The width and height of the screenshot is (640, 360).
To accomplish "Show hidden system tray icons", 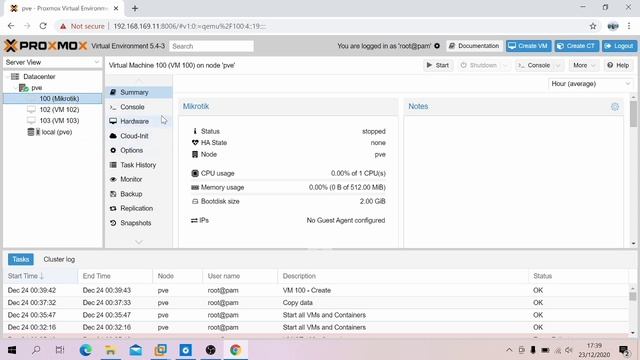I will coord(509,350).
